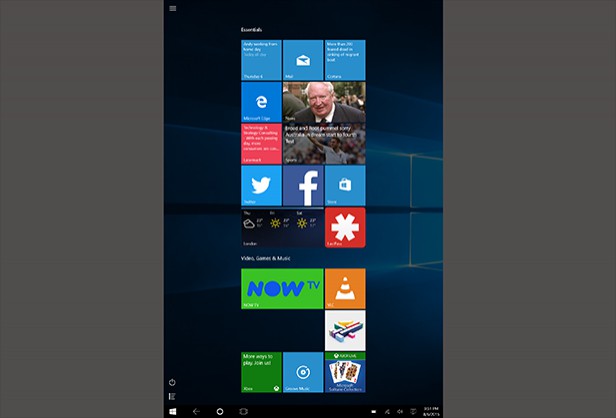This screenshot has height=418, width=616.
Task: Launch the Twitter tile
Action: pos(261,185)
